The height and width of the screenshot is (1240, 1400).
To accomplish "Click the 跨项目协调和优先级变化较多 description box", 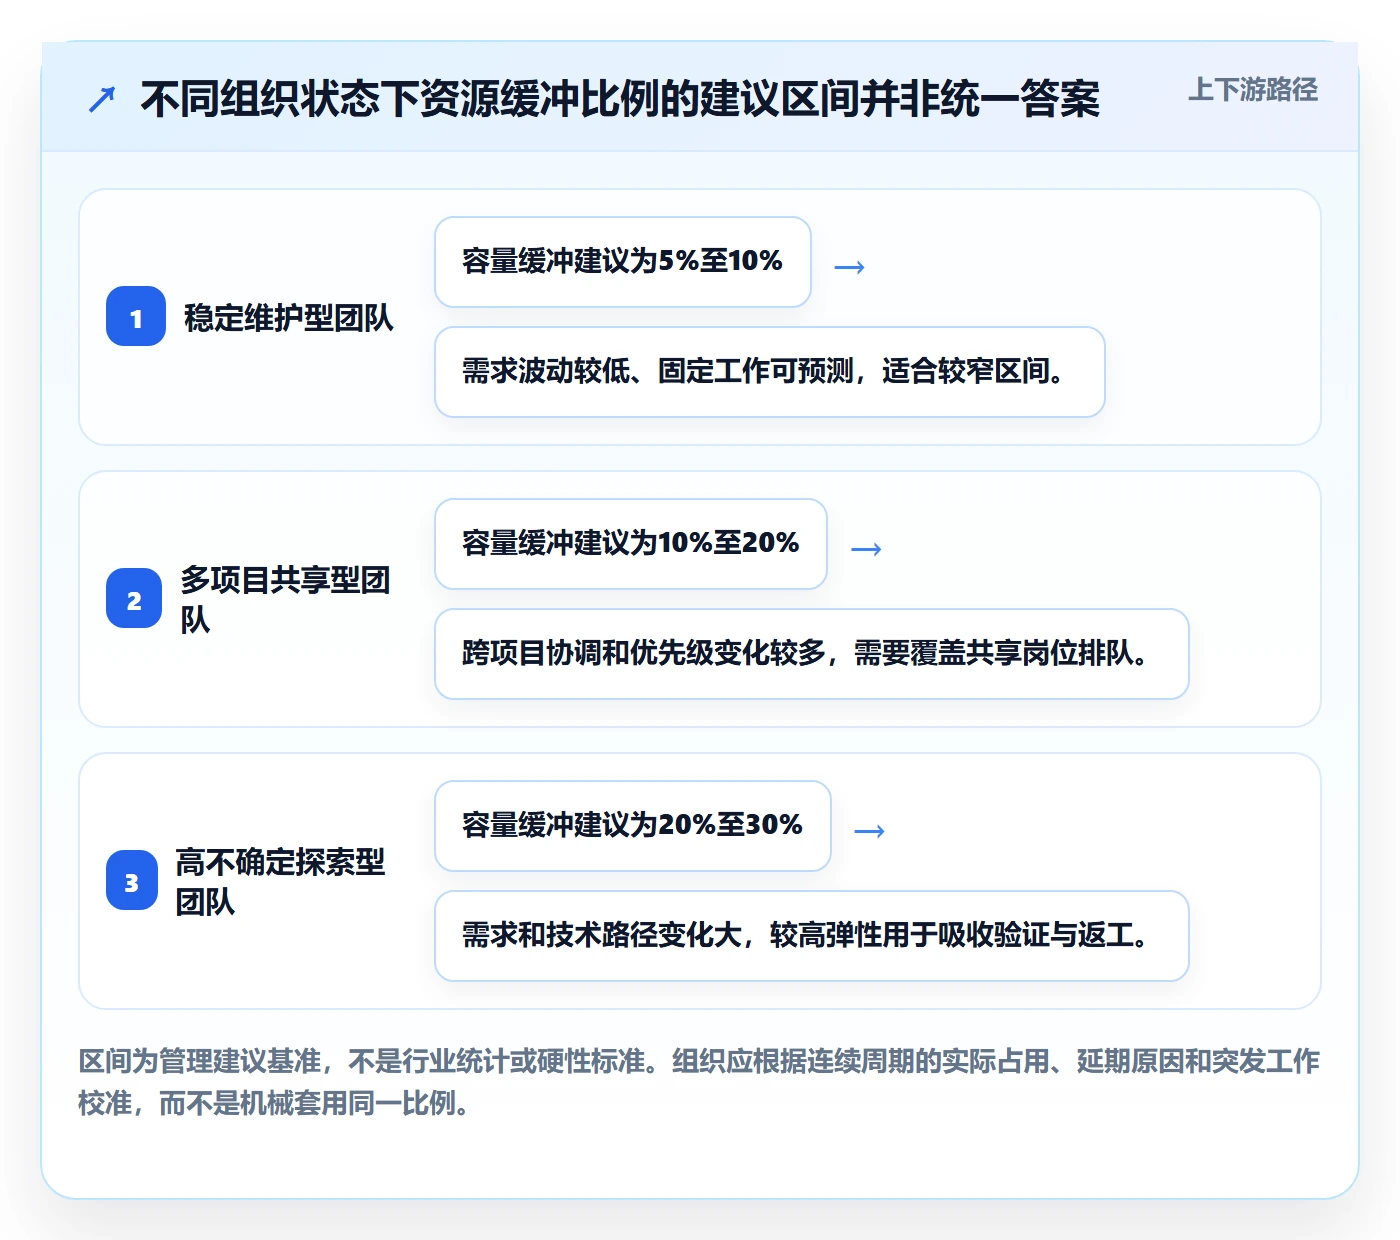I will pos(812,654).
